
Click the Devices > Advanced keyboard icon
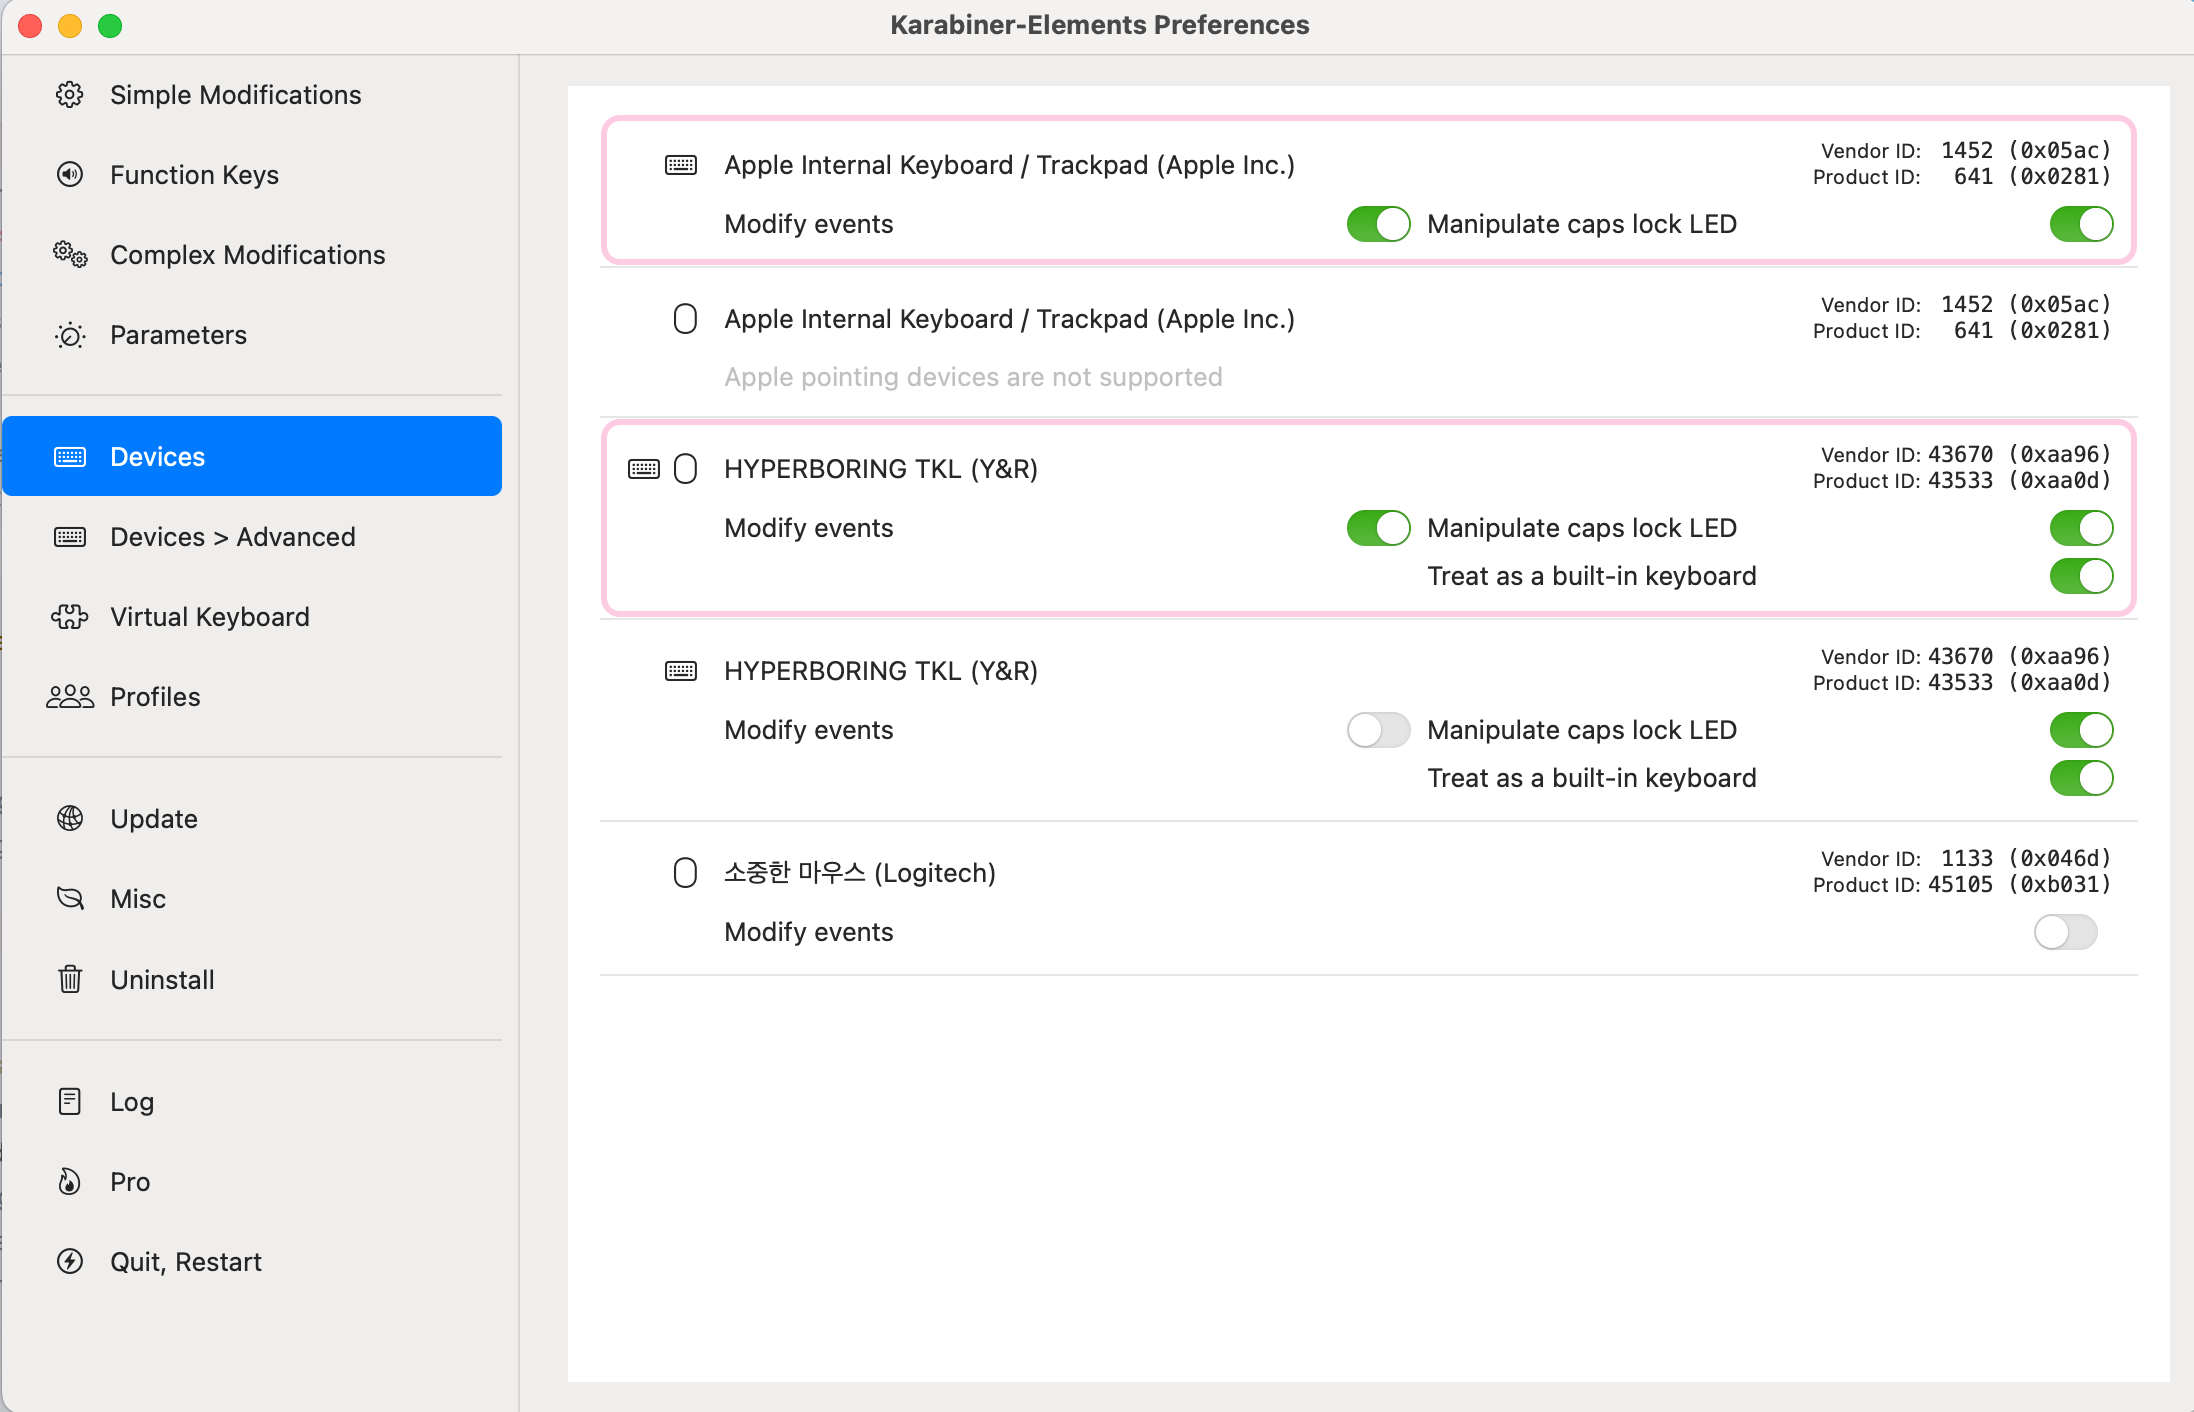point(69,537)
